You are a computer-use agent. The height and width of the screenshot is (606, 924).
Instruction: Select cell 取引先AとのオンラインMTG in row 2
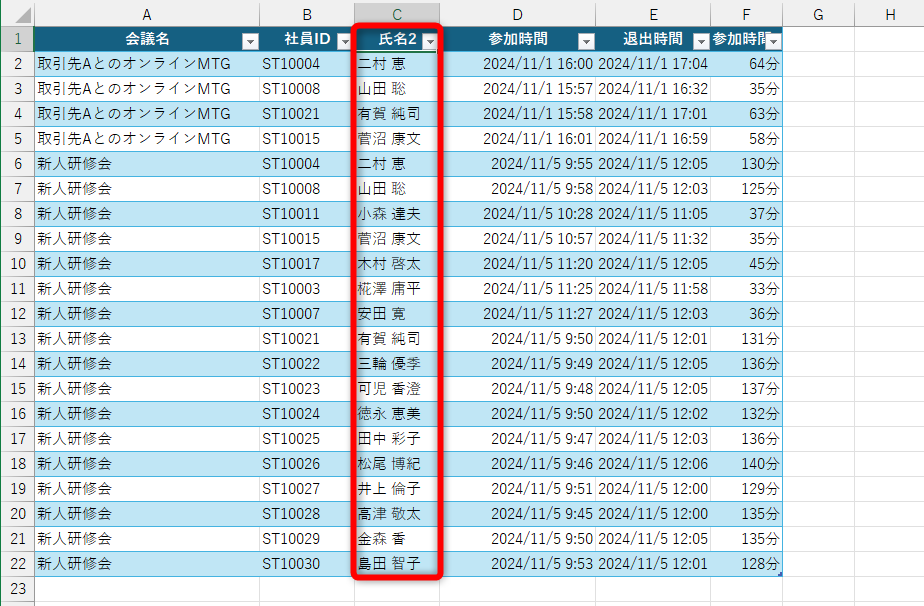(147, 64)
